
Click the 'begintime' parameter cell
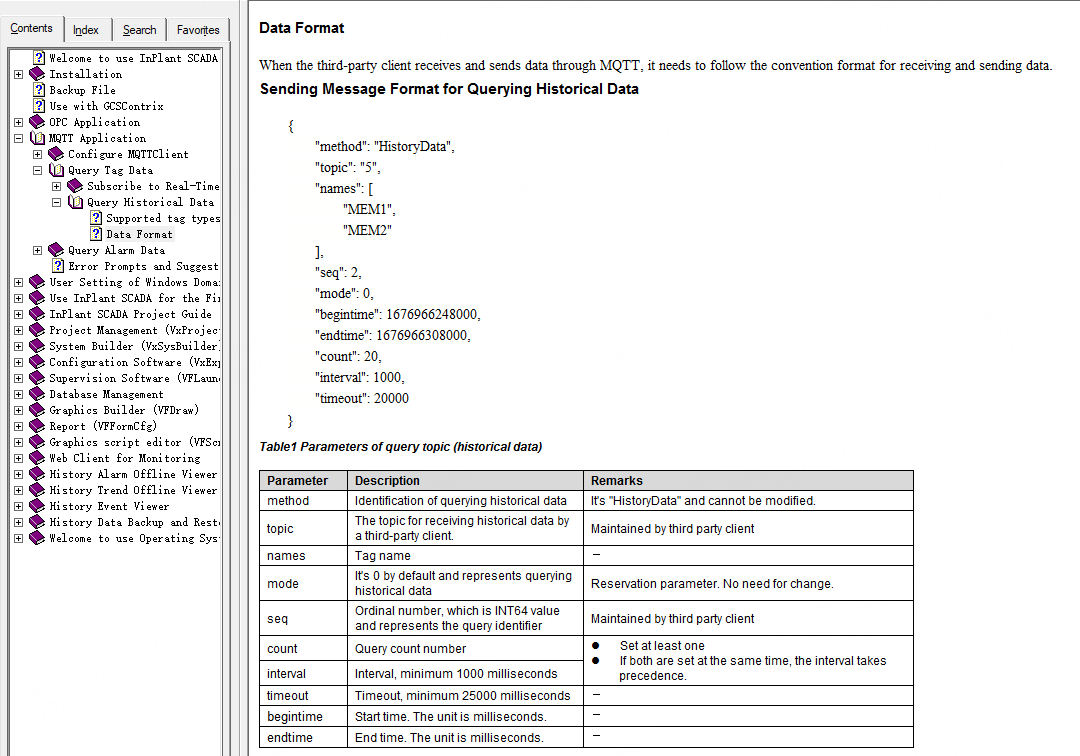pyautogui.click(x=304, y=716)
